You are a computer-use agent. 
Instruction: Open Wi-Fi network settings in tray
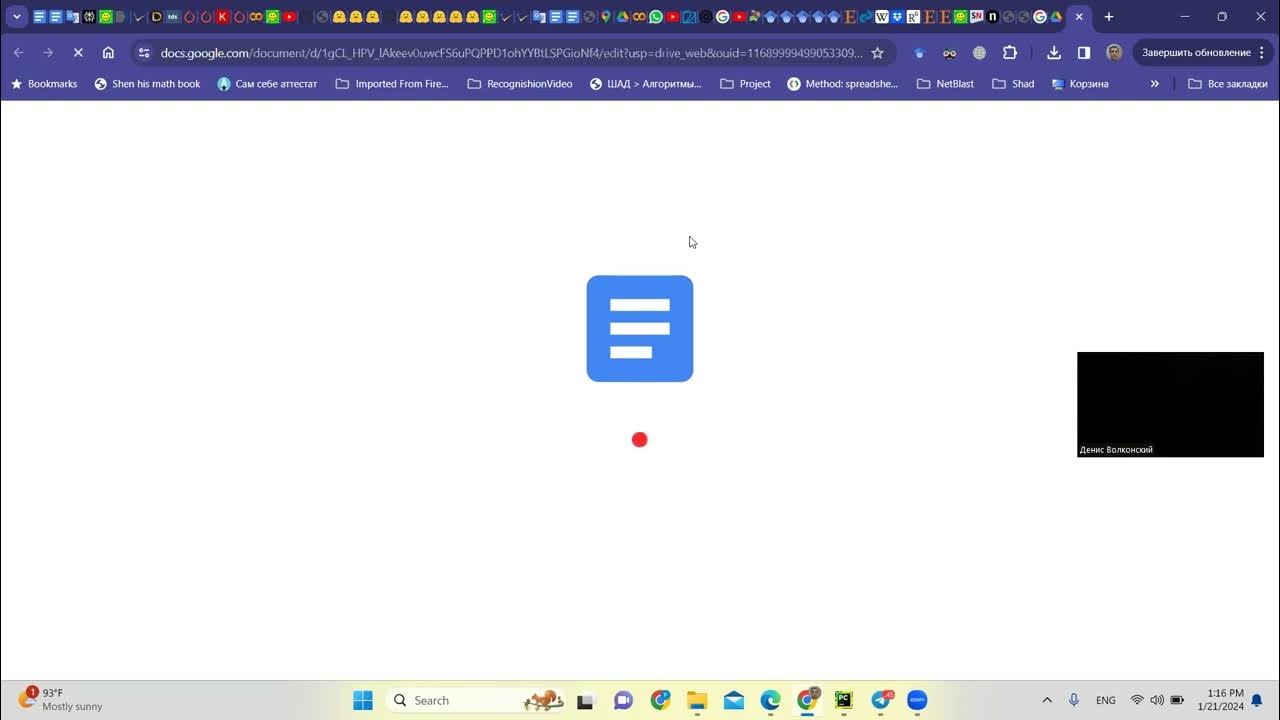click(1137, 700)
